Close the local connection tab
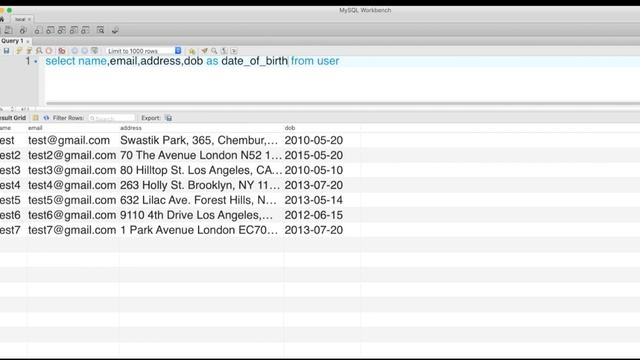Viewport: 640px width, 360px height. (x=29, y=19)
